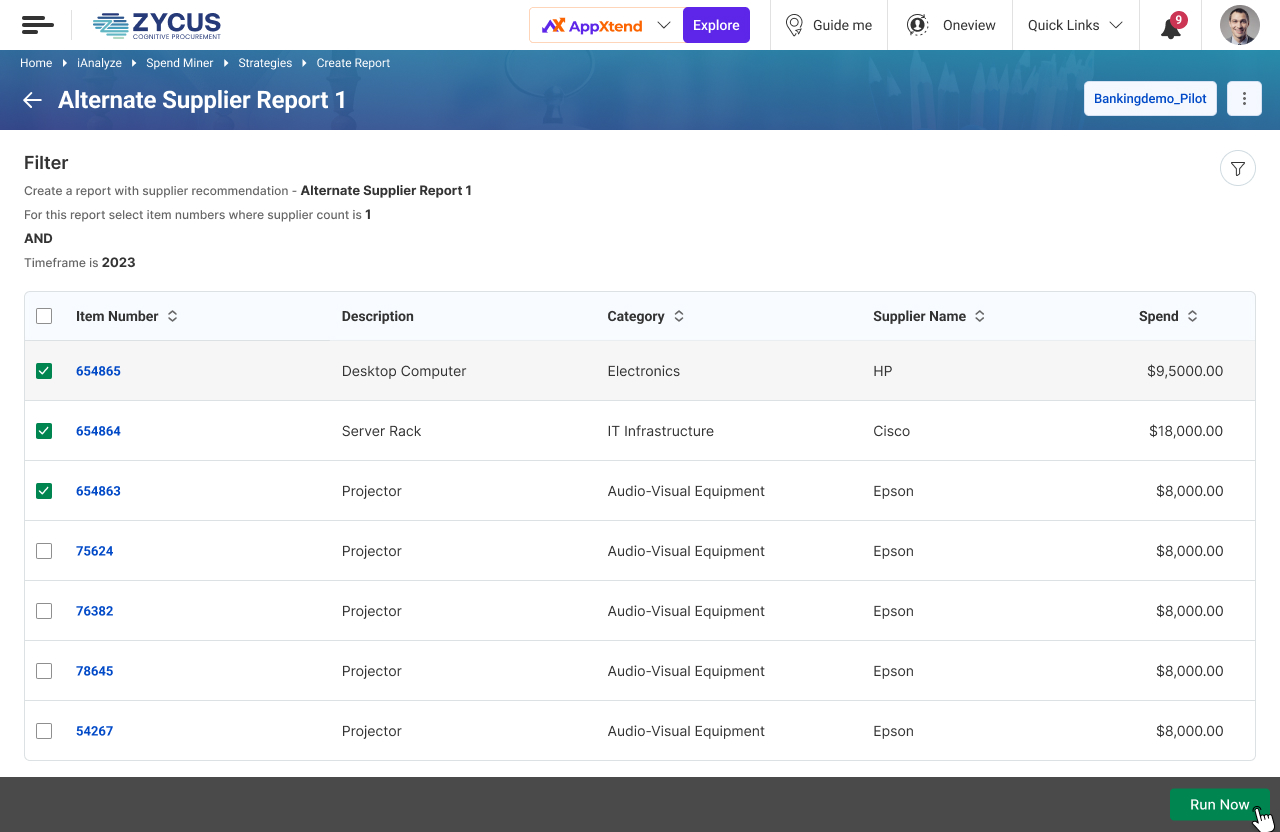1280x832 pixels.
Task: Open the hamburger navigation menu
Action: [37, 25]
